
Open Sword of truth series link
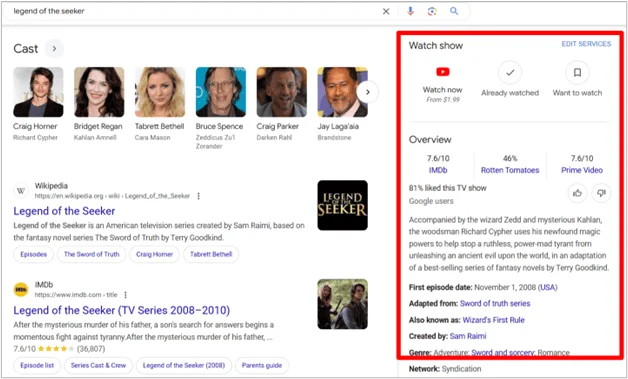click(x=495, y=304)
